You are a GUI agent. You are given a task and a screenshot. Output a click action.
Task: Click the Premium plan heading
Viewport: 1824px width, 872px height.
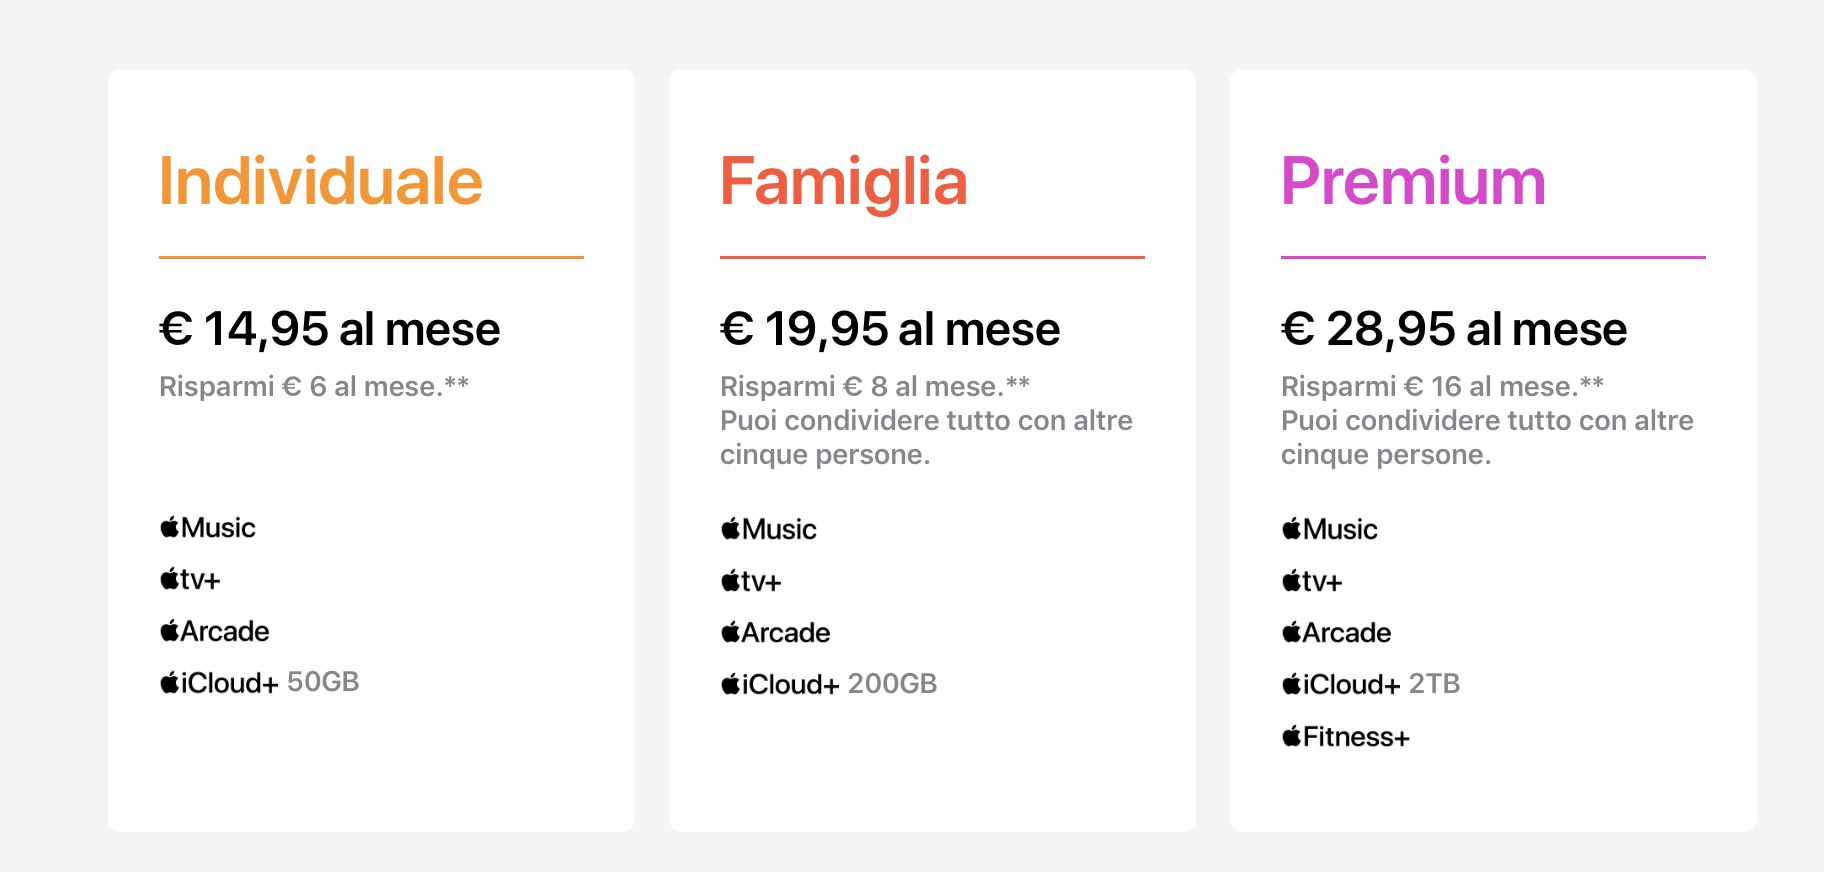coord(1413,182)
